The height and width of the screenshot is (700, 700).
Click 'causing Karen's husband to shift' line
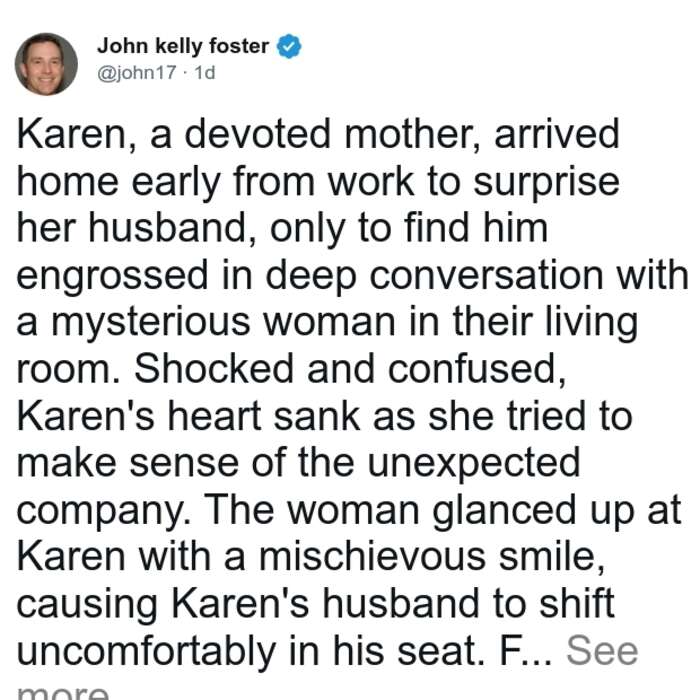coord(316,604)
